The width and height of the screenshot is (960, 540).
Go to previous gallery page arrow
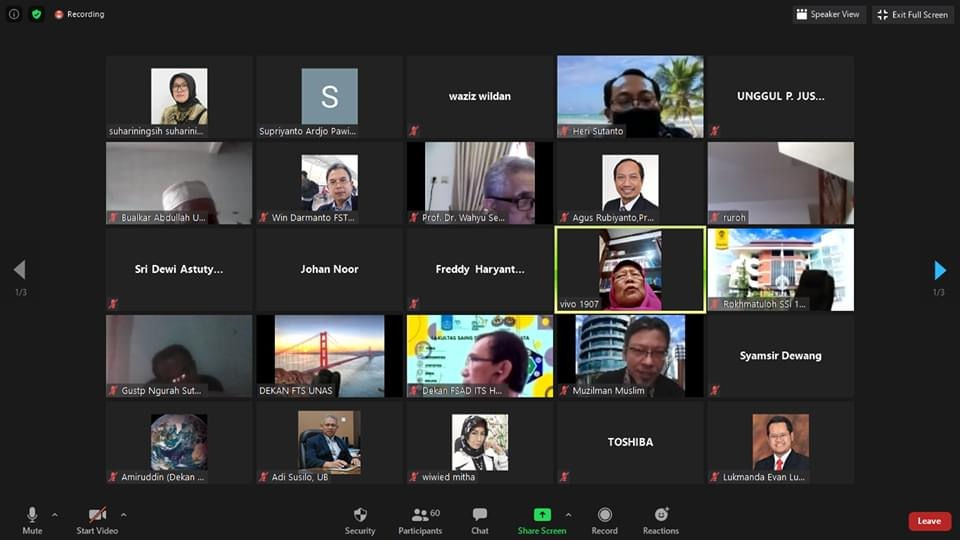tap(20, 269)
